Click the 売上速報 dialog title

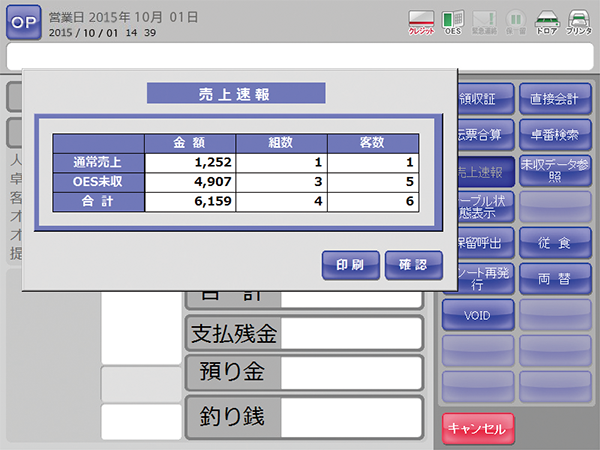coord(236,93)
